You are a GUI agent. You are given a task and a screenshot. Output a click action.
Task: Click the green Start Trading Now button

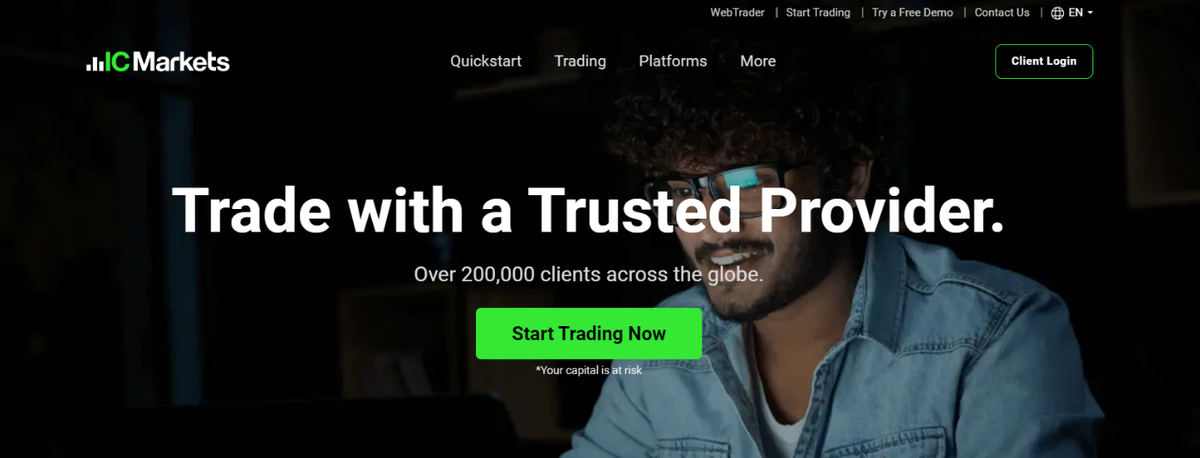589,334
